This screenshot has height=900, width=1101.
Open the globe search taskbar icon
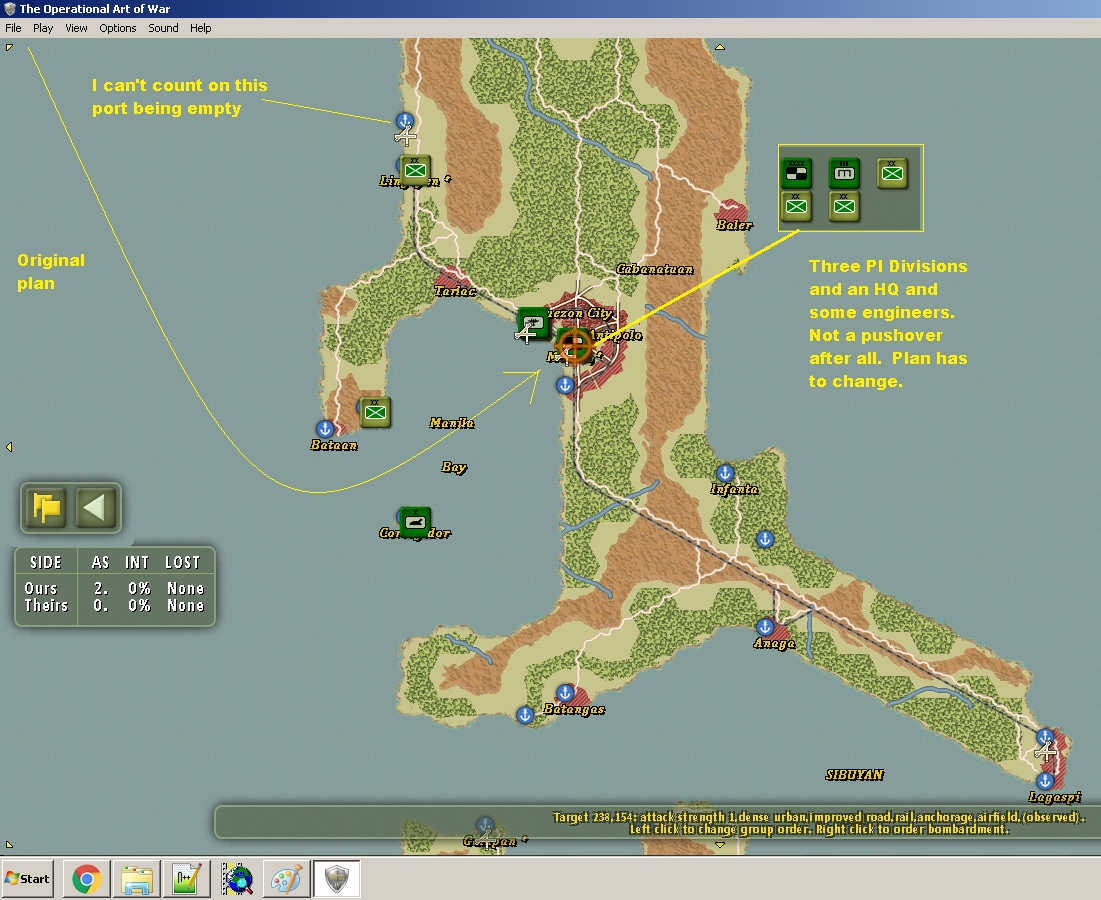[237, 879]
